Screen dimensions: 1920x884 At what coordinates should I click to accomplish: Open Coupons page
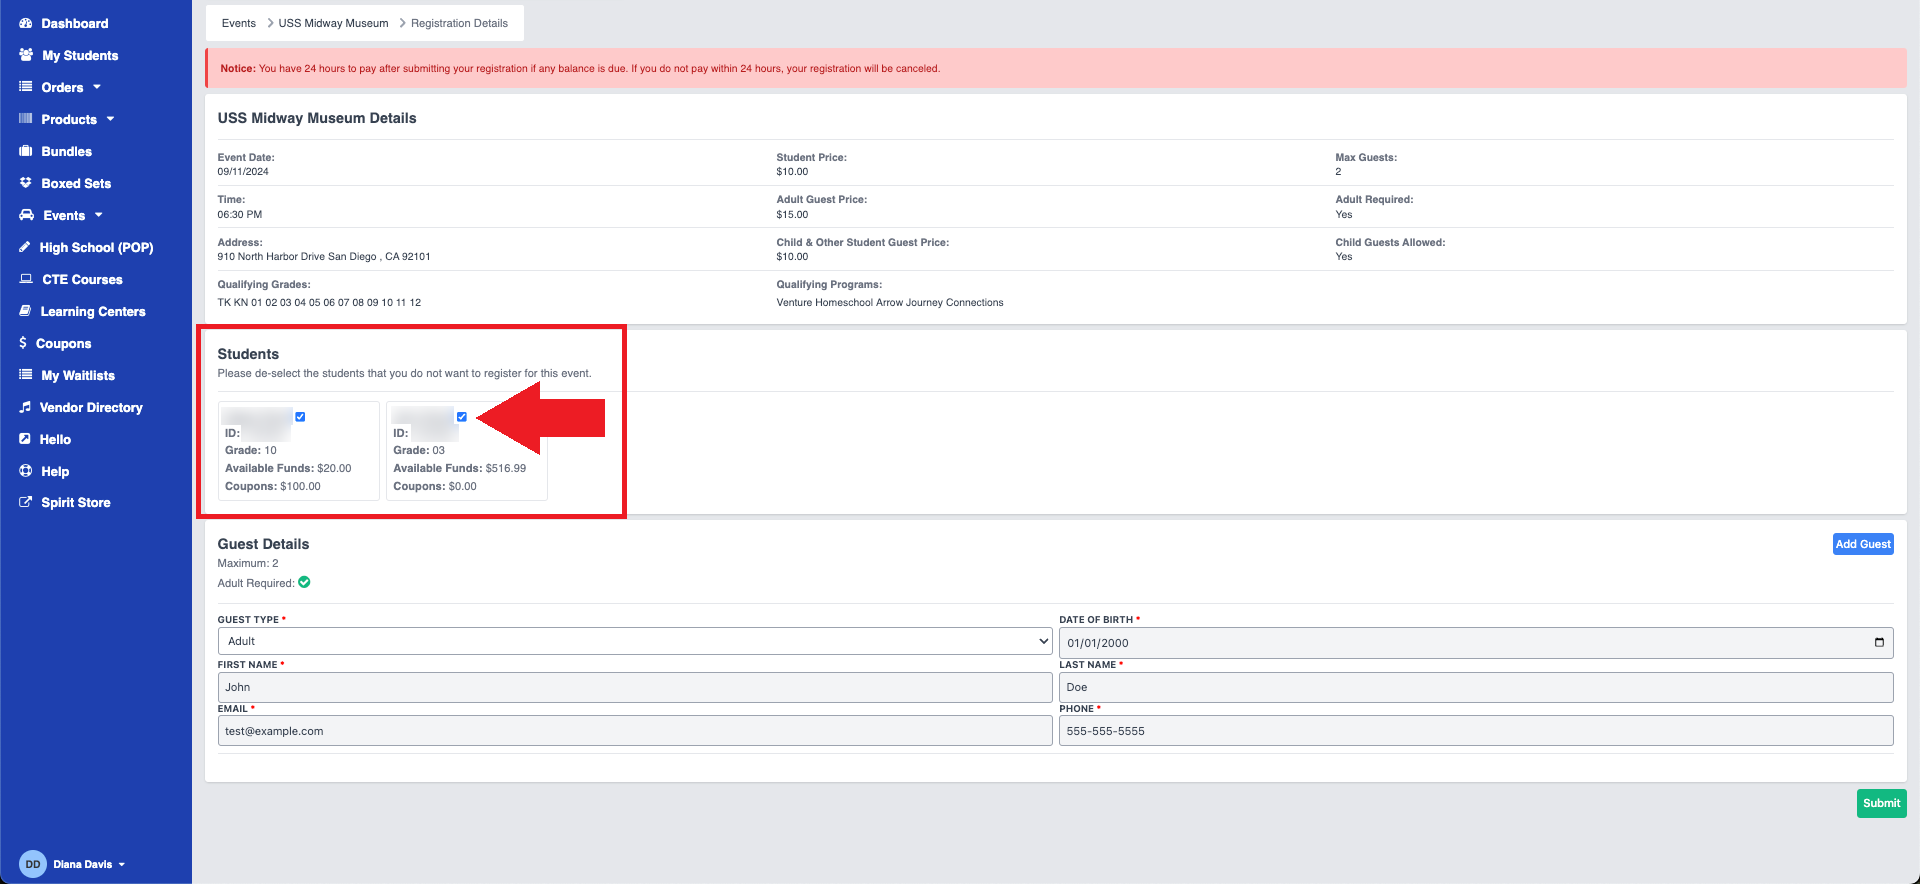pyautogui.click(x=63, y=343)
